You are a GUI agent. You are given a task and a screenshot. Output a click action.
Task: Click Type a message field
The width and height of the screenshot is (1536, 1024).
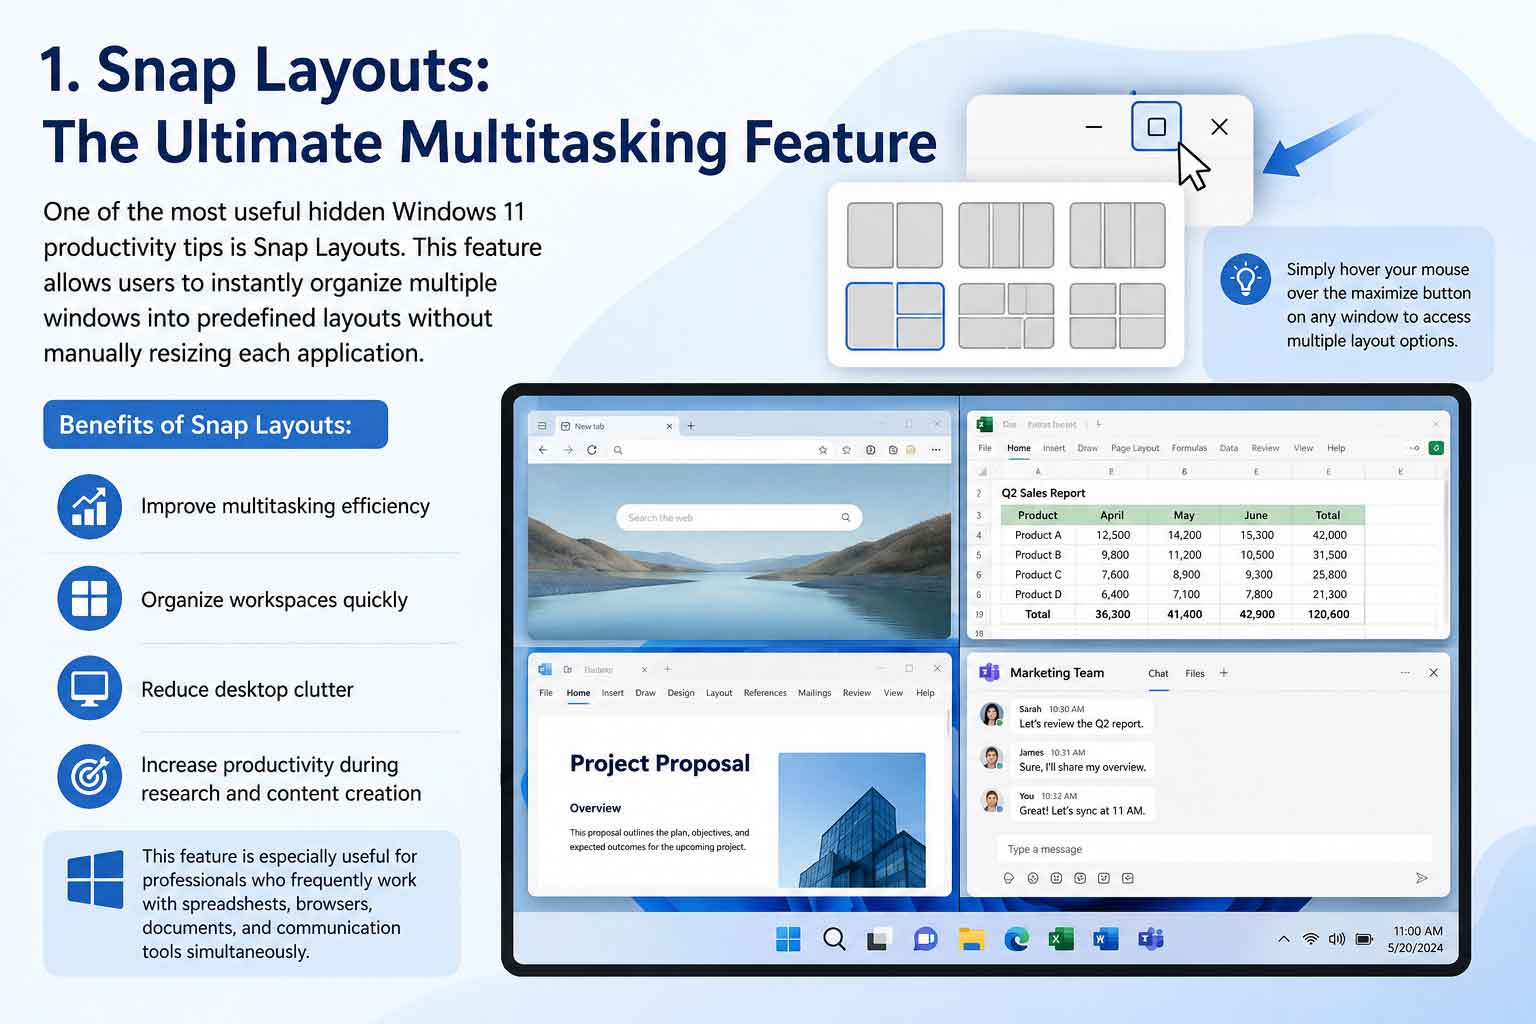[x=1214, y=849]
